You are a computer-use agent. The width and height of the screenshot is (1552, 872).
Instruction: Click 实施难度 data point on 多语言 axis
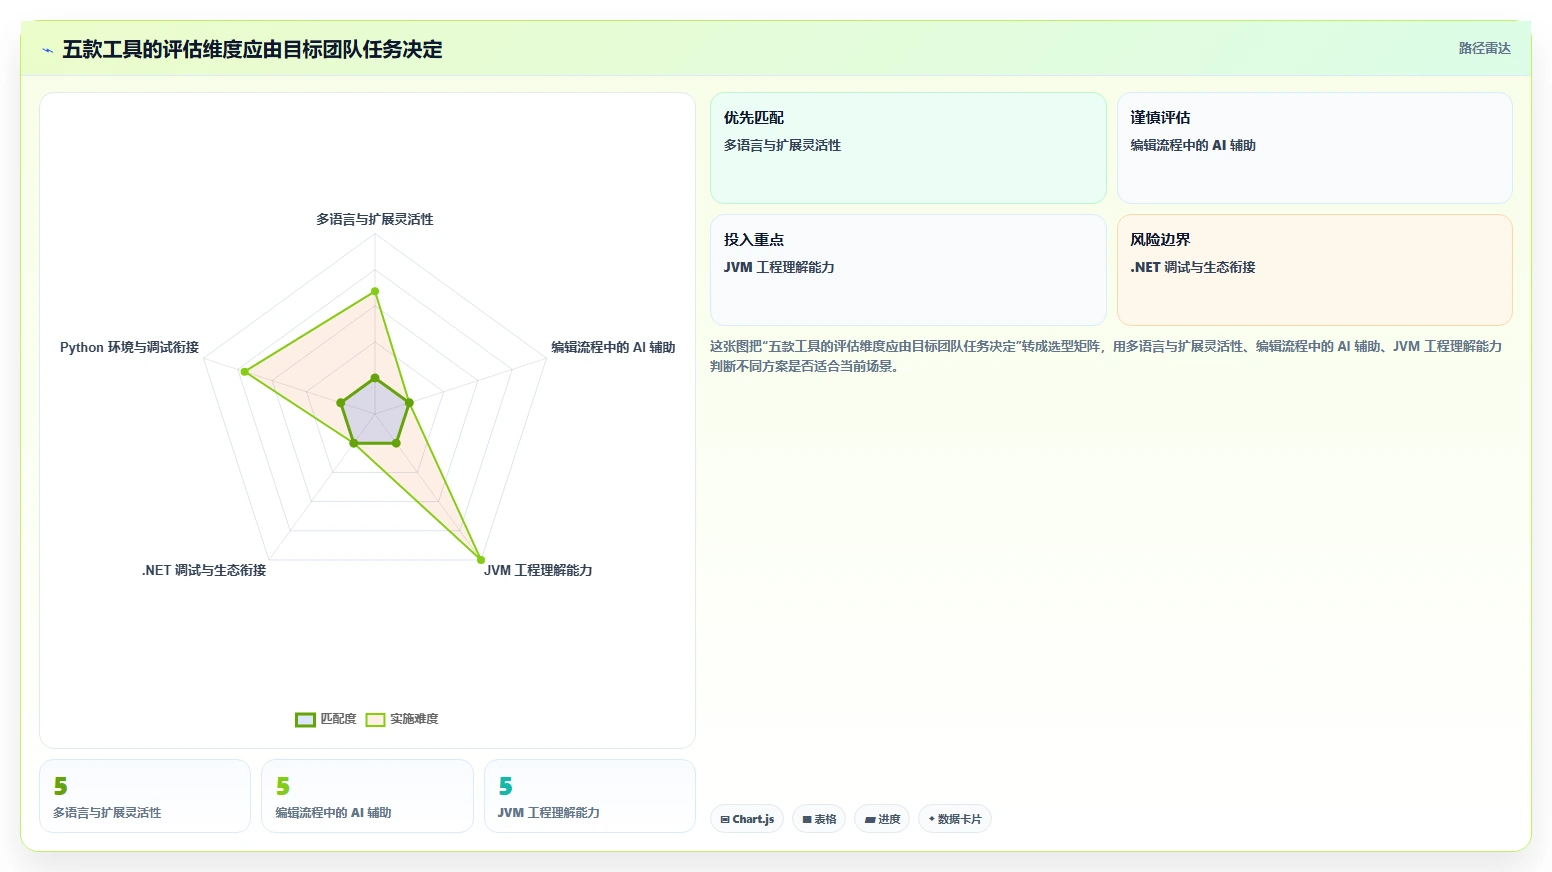[375, 291]
